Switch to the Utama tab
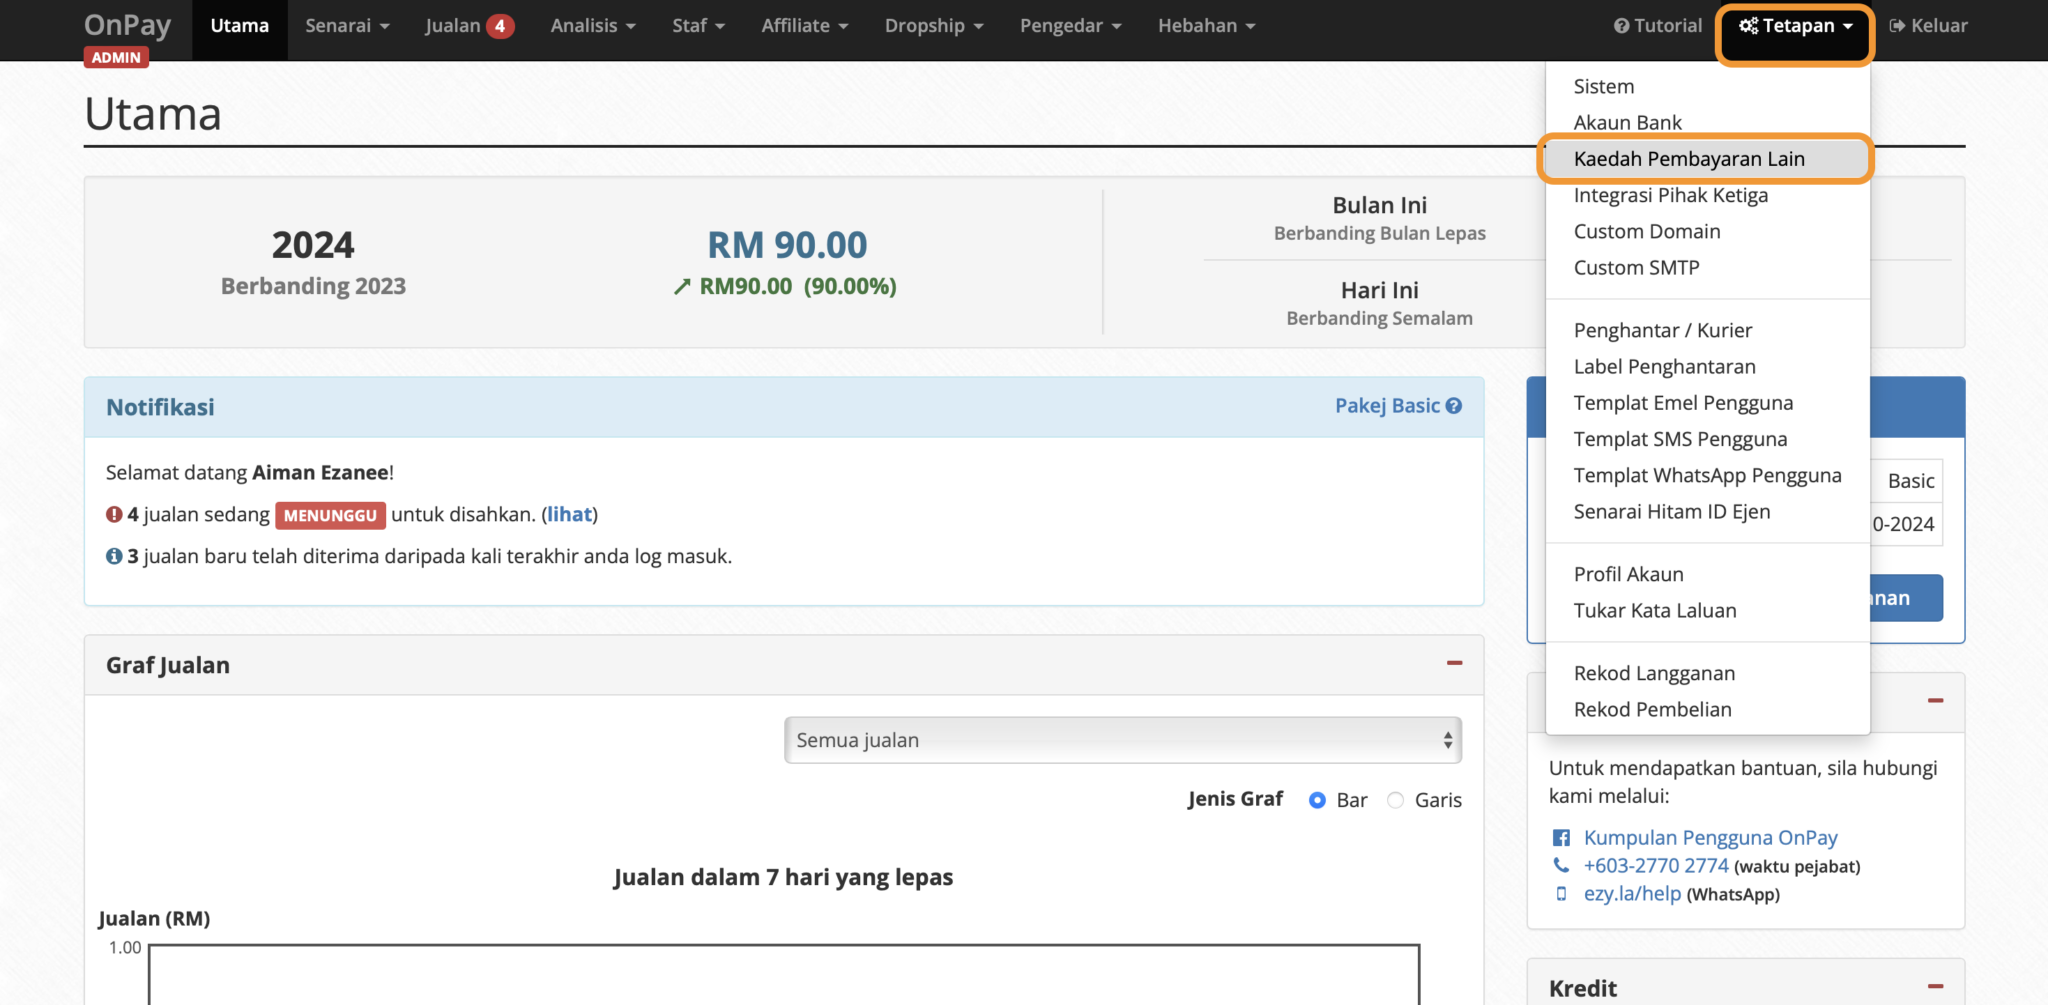Screen dimensions: 2048x1005 pyautogui.click(x=239, y=26)
